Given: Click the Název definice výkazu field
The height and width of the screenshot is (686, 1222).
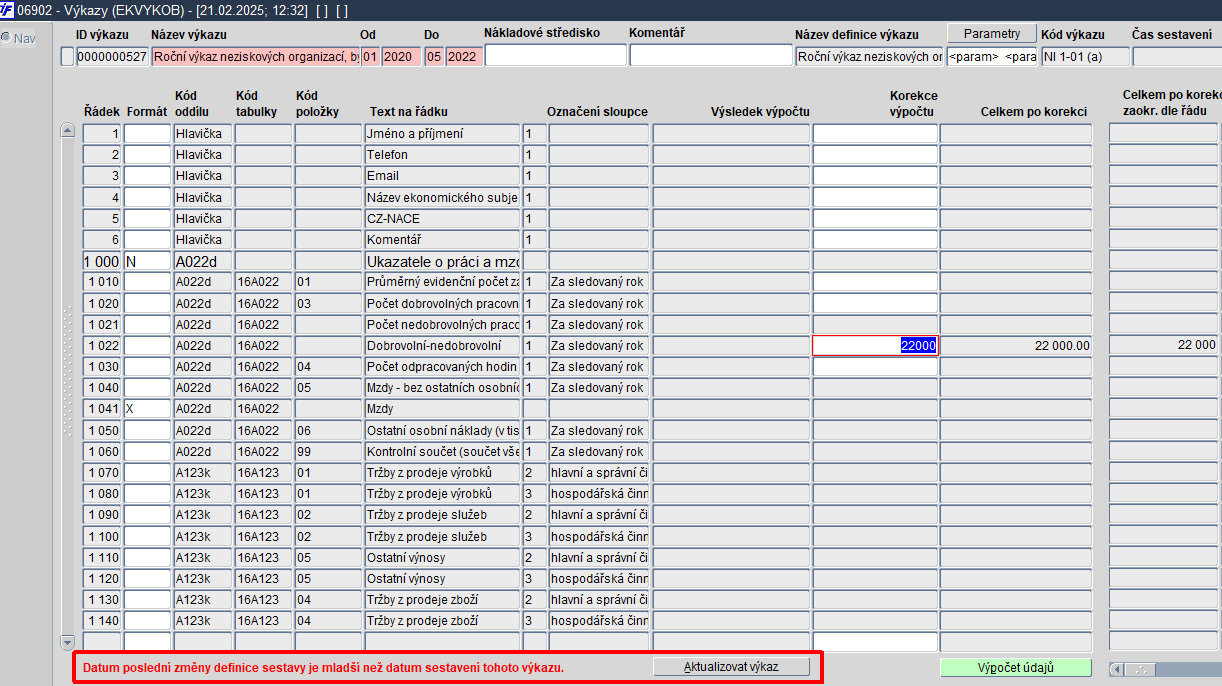Looking at the screenshot, I should tap(869, 57).
